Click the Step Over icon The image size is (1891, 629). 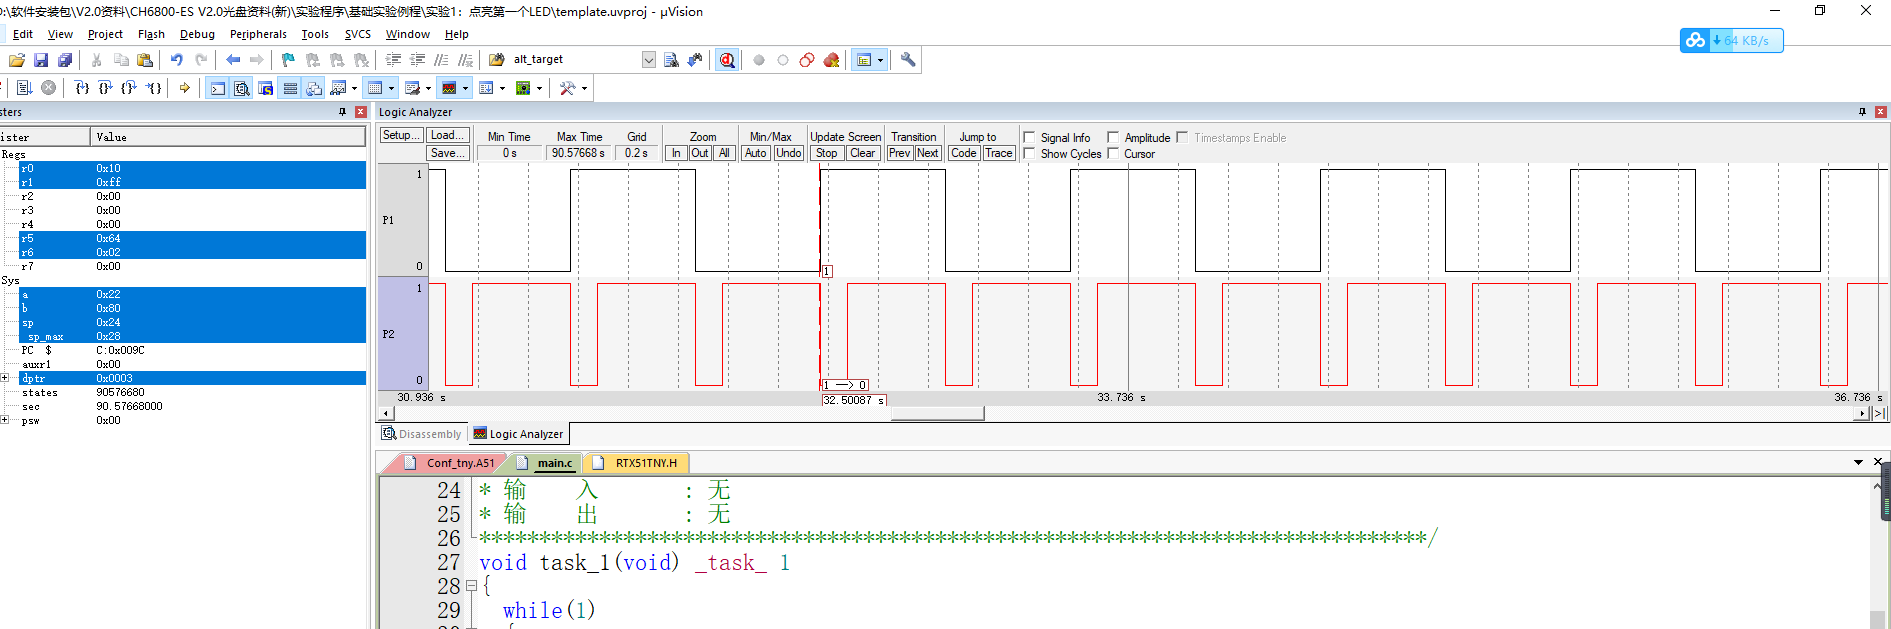point(105,88)
